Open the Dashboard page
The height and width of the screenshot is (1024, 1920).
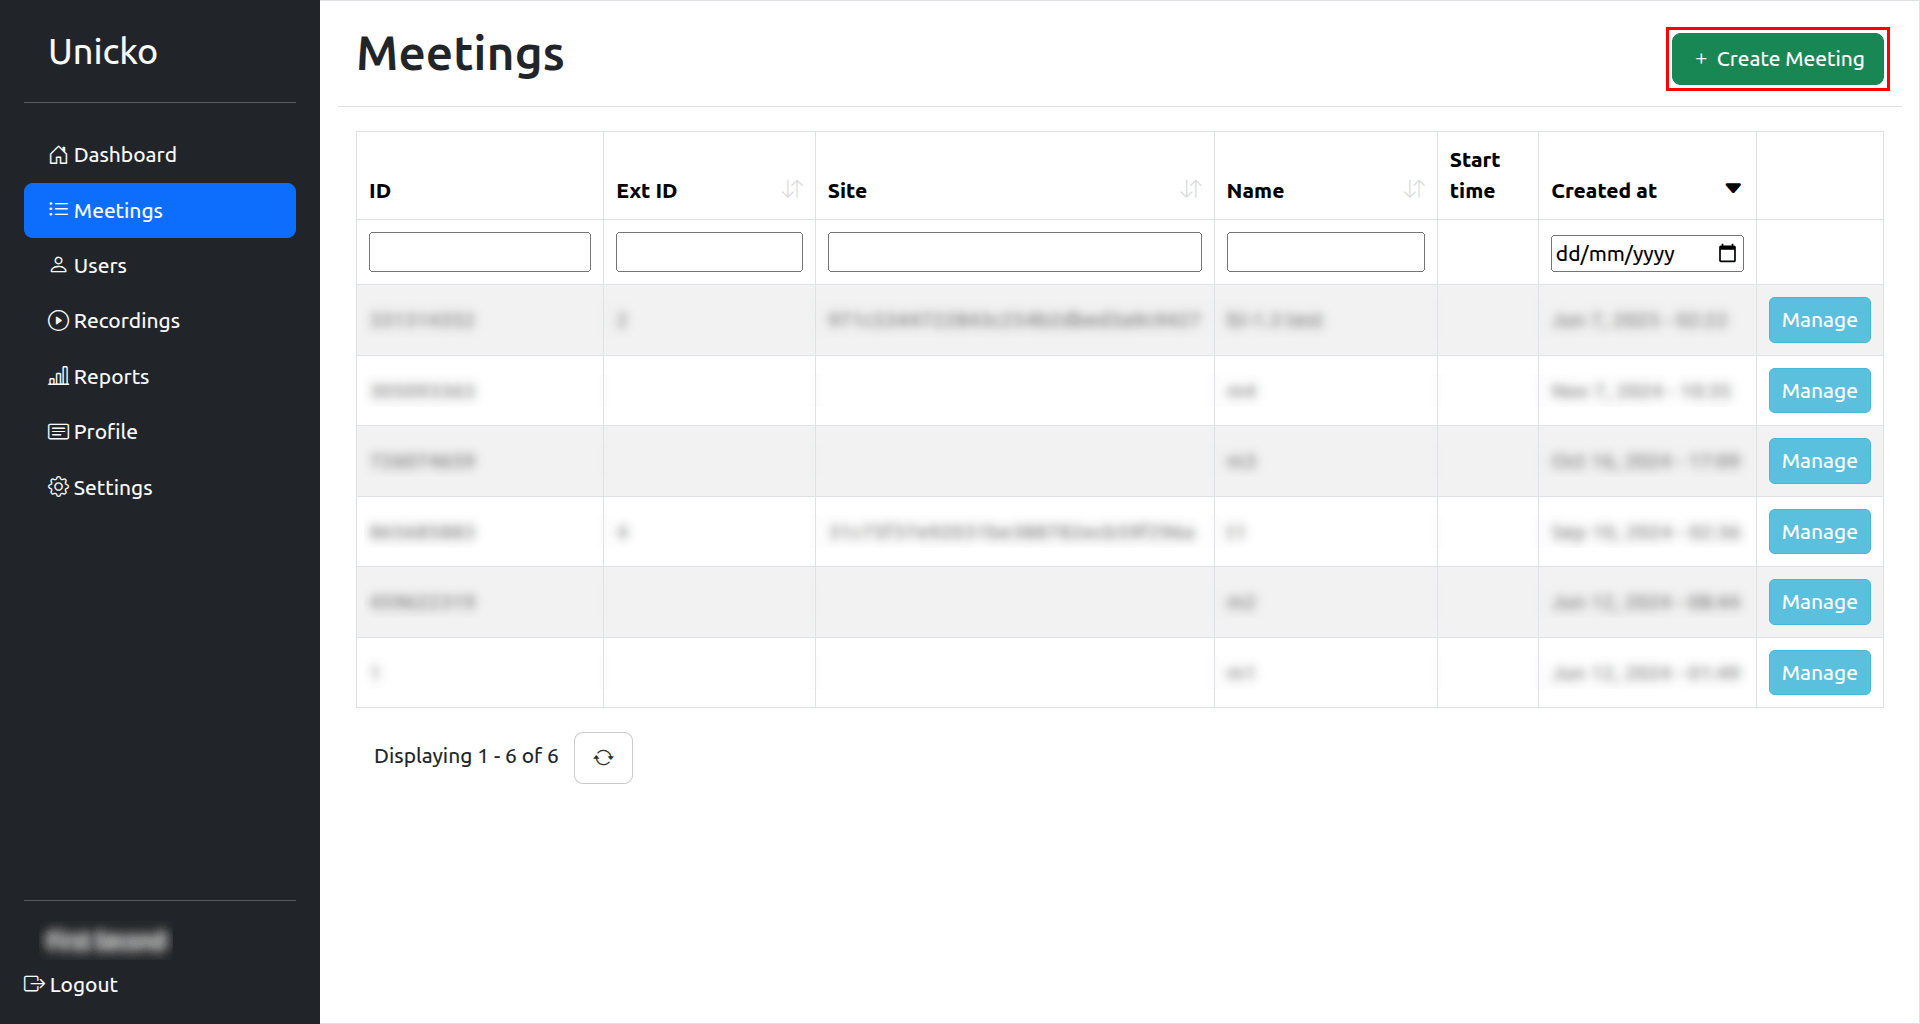click(124, 155)
